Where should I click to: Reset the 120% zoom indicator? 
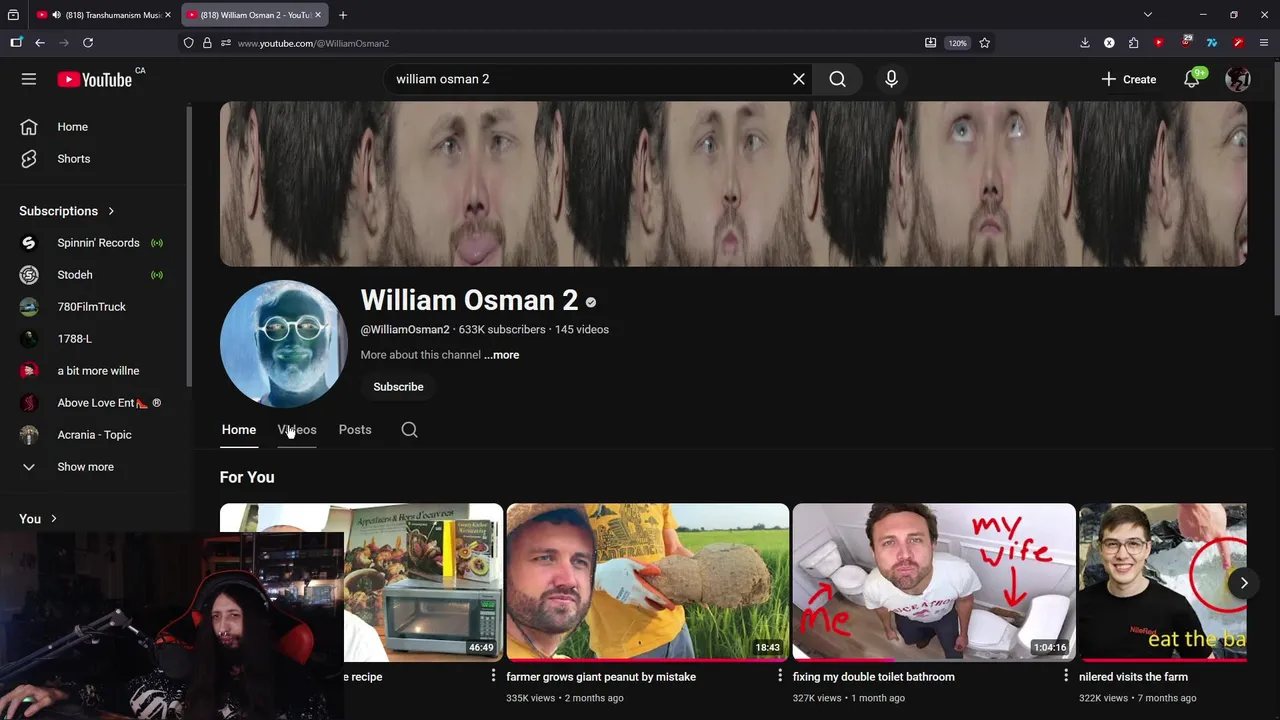pos(958,43)
